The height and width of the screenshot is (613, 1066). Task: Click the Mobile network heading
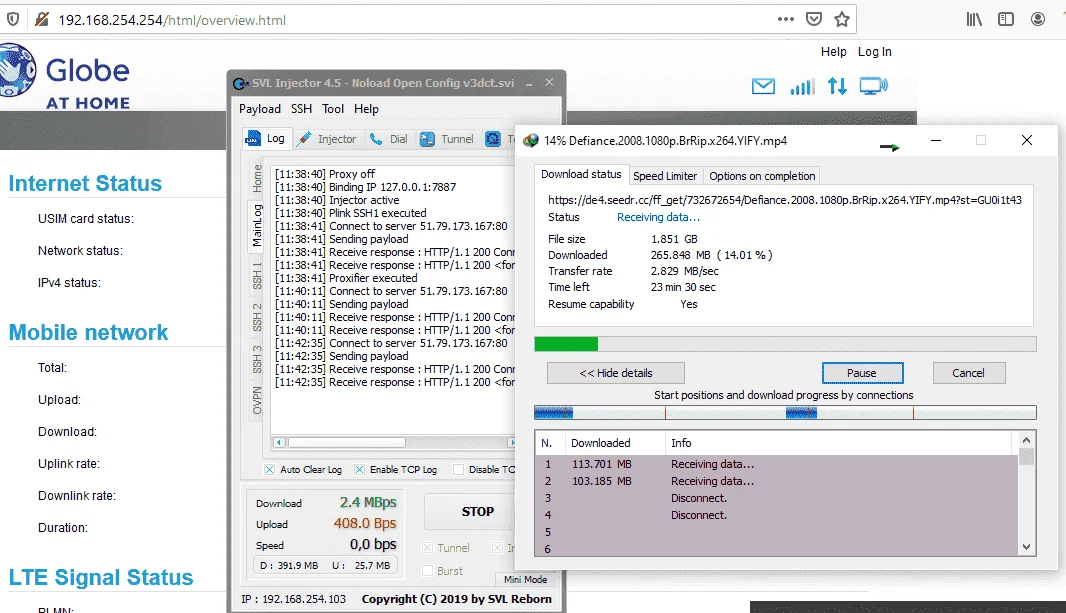[88, 332]
